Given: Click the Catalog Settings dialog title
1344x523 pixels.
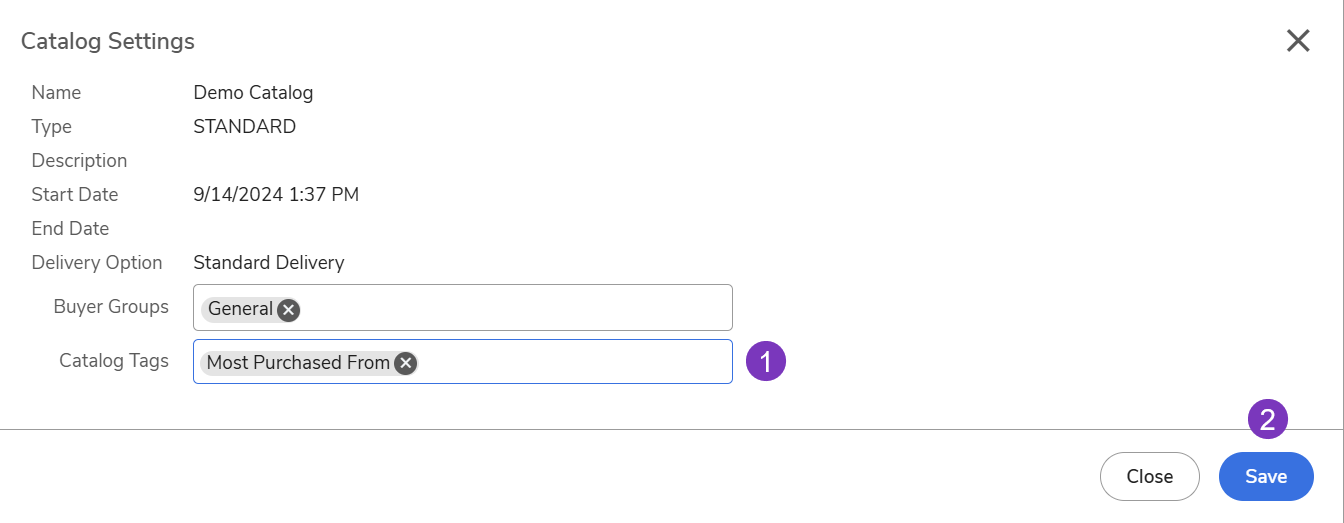Looking at the screenshot, I should tap(108, 42).
